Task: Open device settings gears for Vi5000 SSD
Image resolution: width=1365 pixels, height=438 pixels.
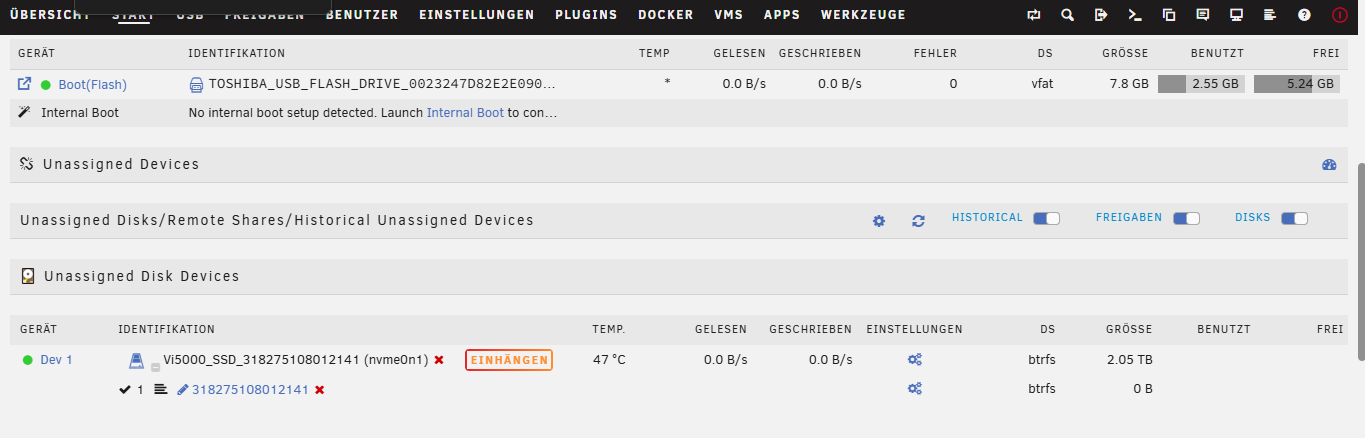Action: pos(914,360)
